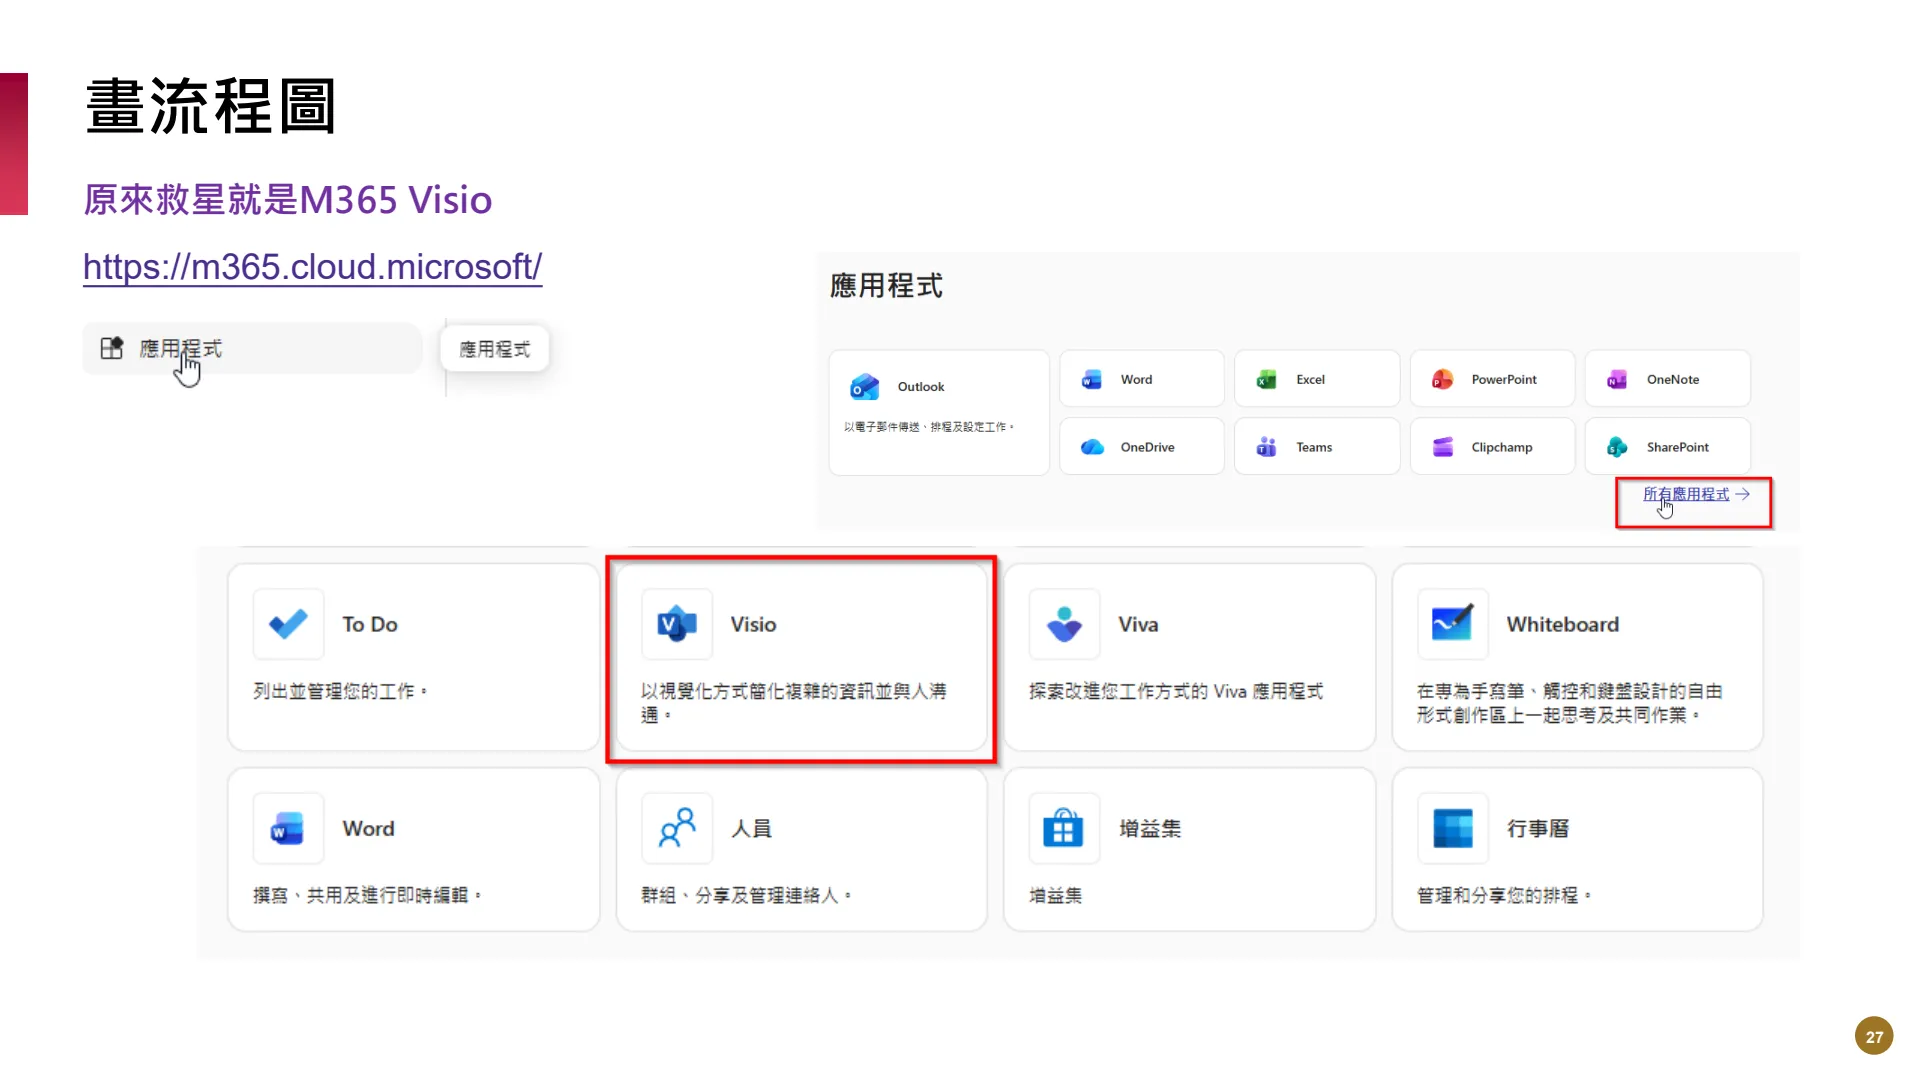
Task: Click the Excel app icon
Action: click(1266, 380)
